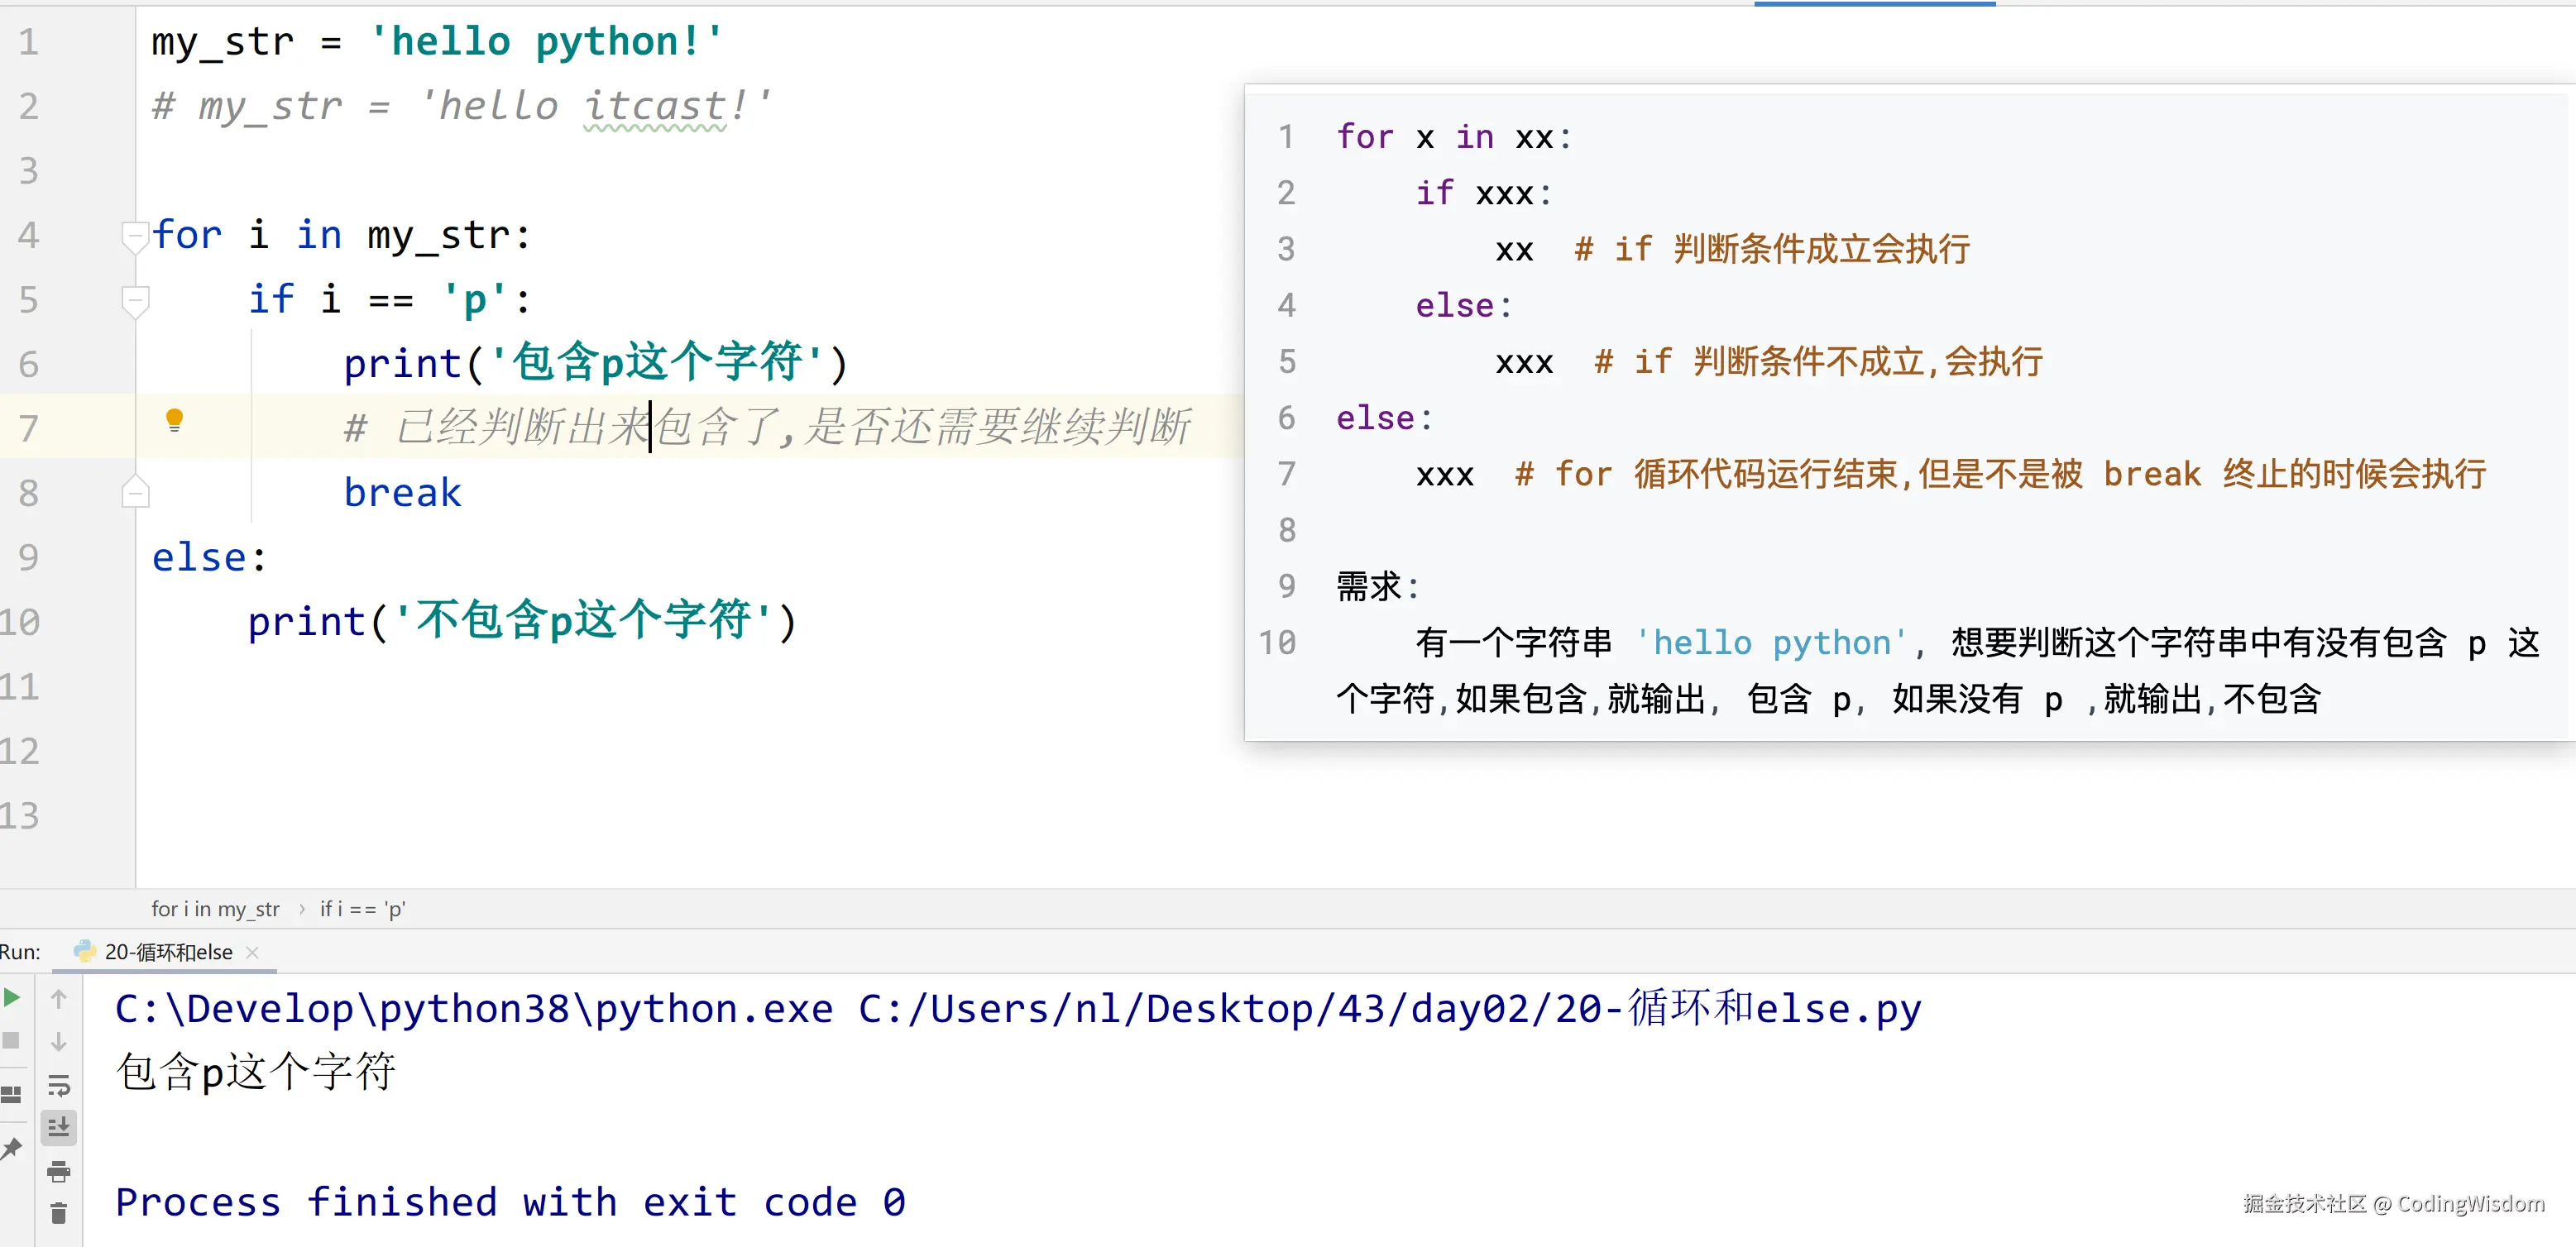2576x1247 pixels.
Task: Click the Up the stack trace arrow
Action: [59, 998]
